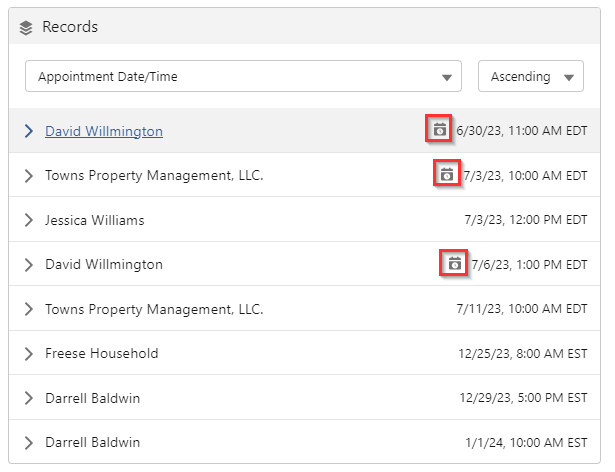
Task: Open the David Willmington link
Action: coord(104,131)
